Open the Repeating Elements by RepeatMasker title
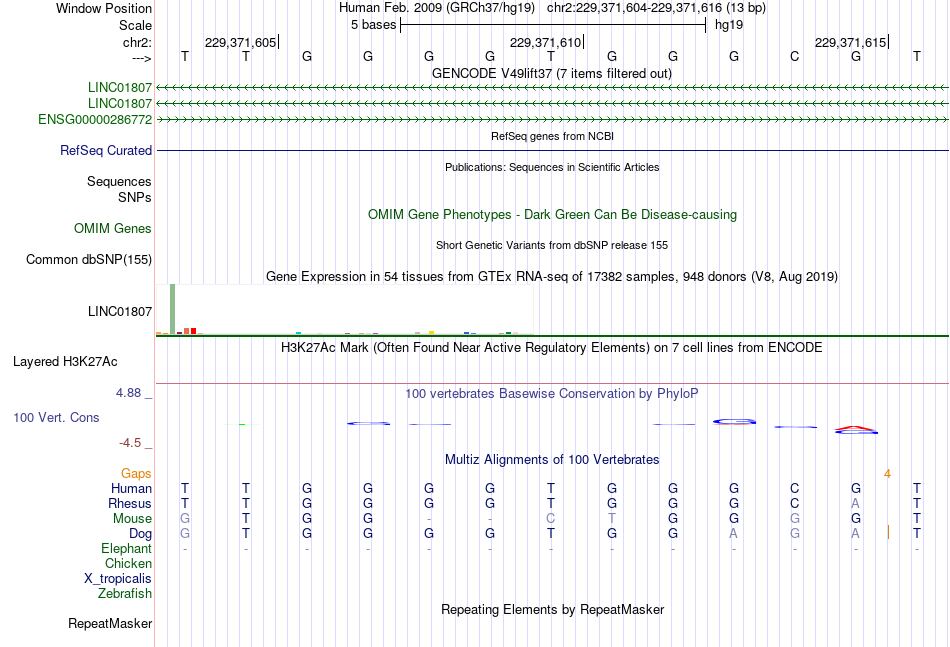Viewport: 950px width, 647px height. pyautogui.click(x=552, y=609)
